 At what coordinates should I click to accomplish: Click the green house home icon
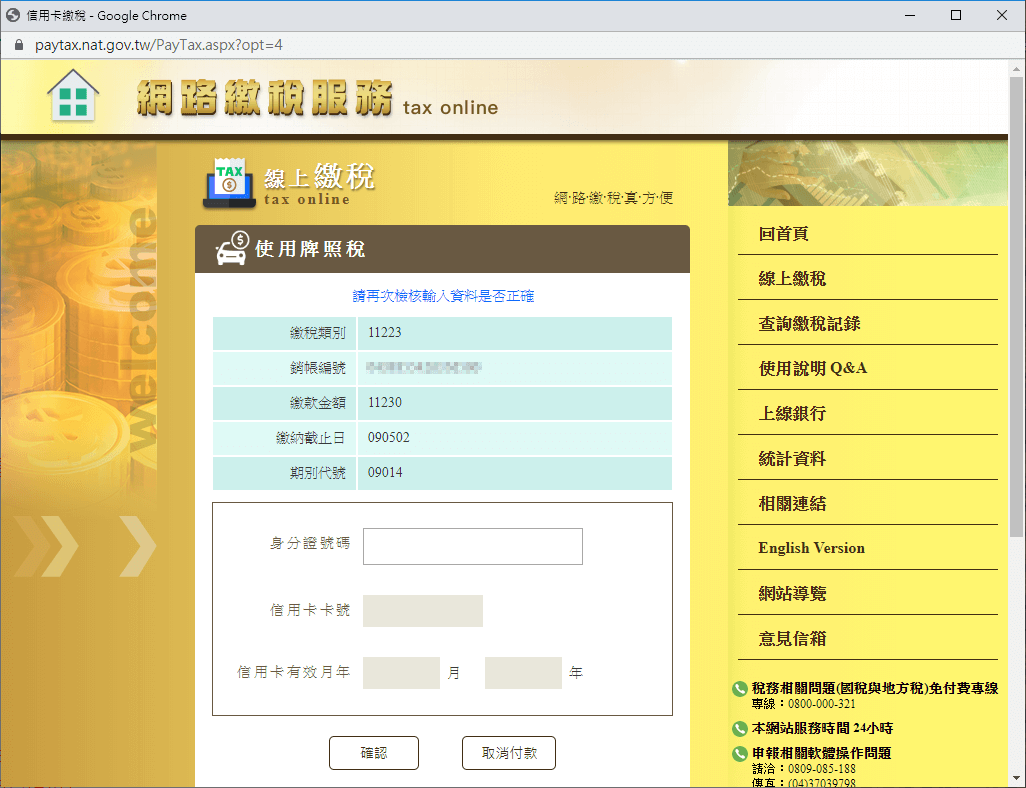pos(73,96)
